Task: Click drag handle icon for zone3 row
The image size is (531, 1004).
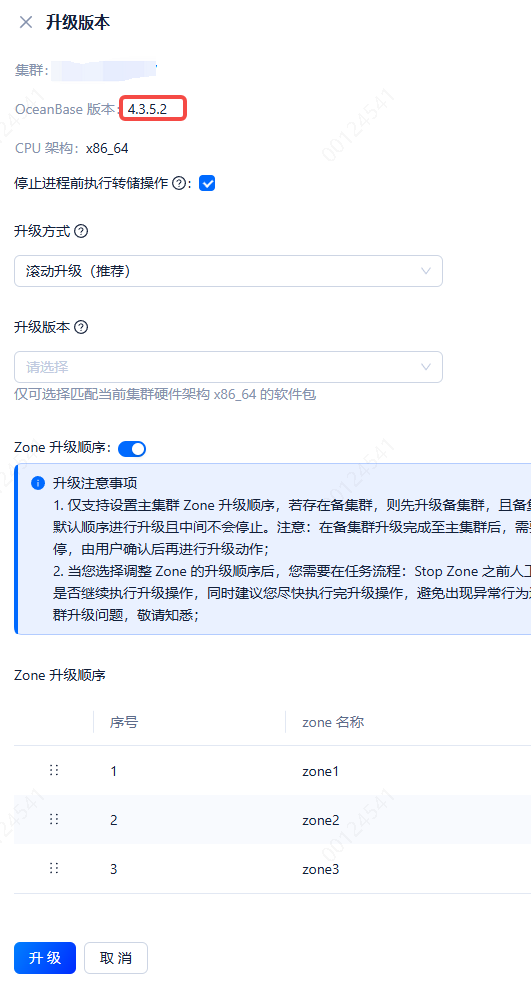Action: click(x=54, y=868)
